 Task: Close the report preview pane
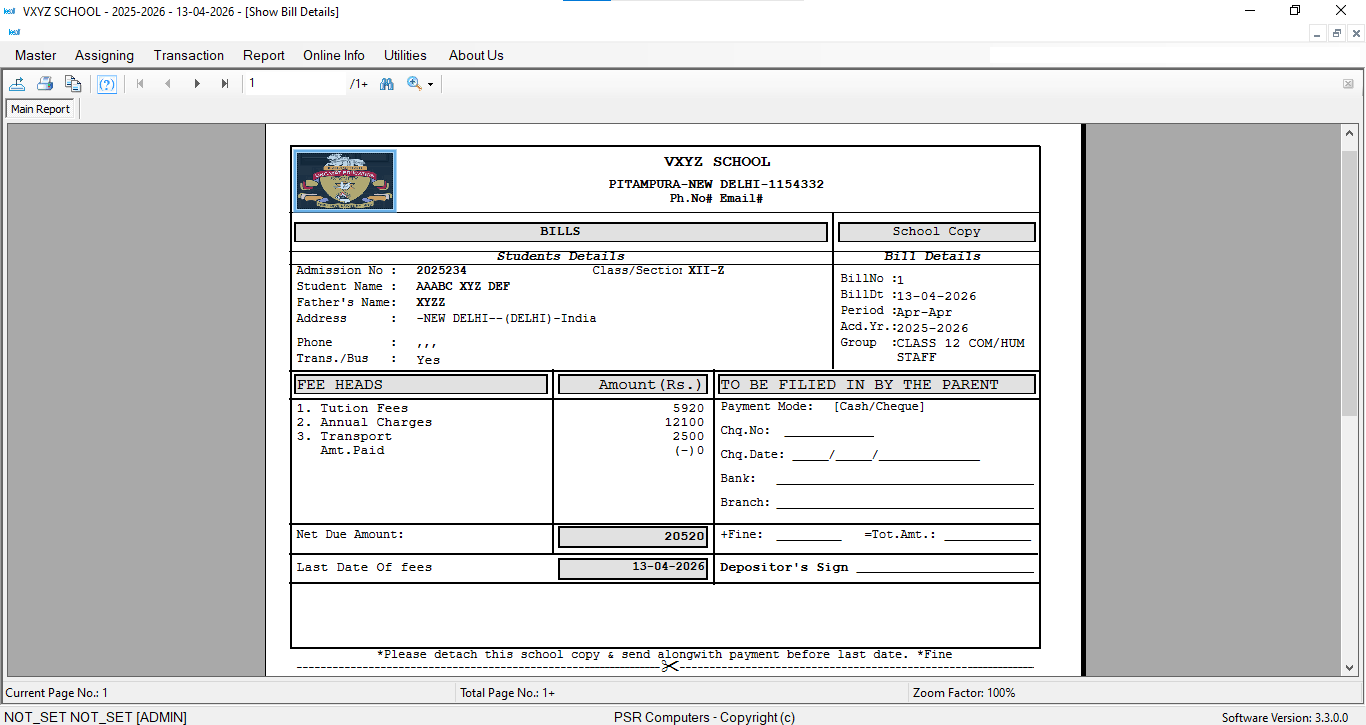[1349, 84]
